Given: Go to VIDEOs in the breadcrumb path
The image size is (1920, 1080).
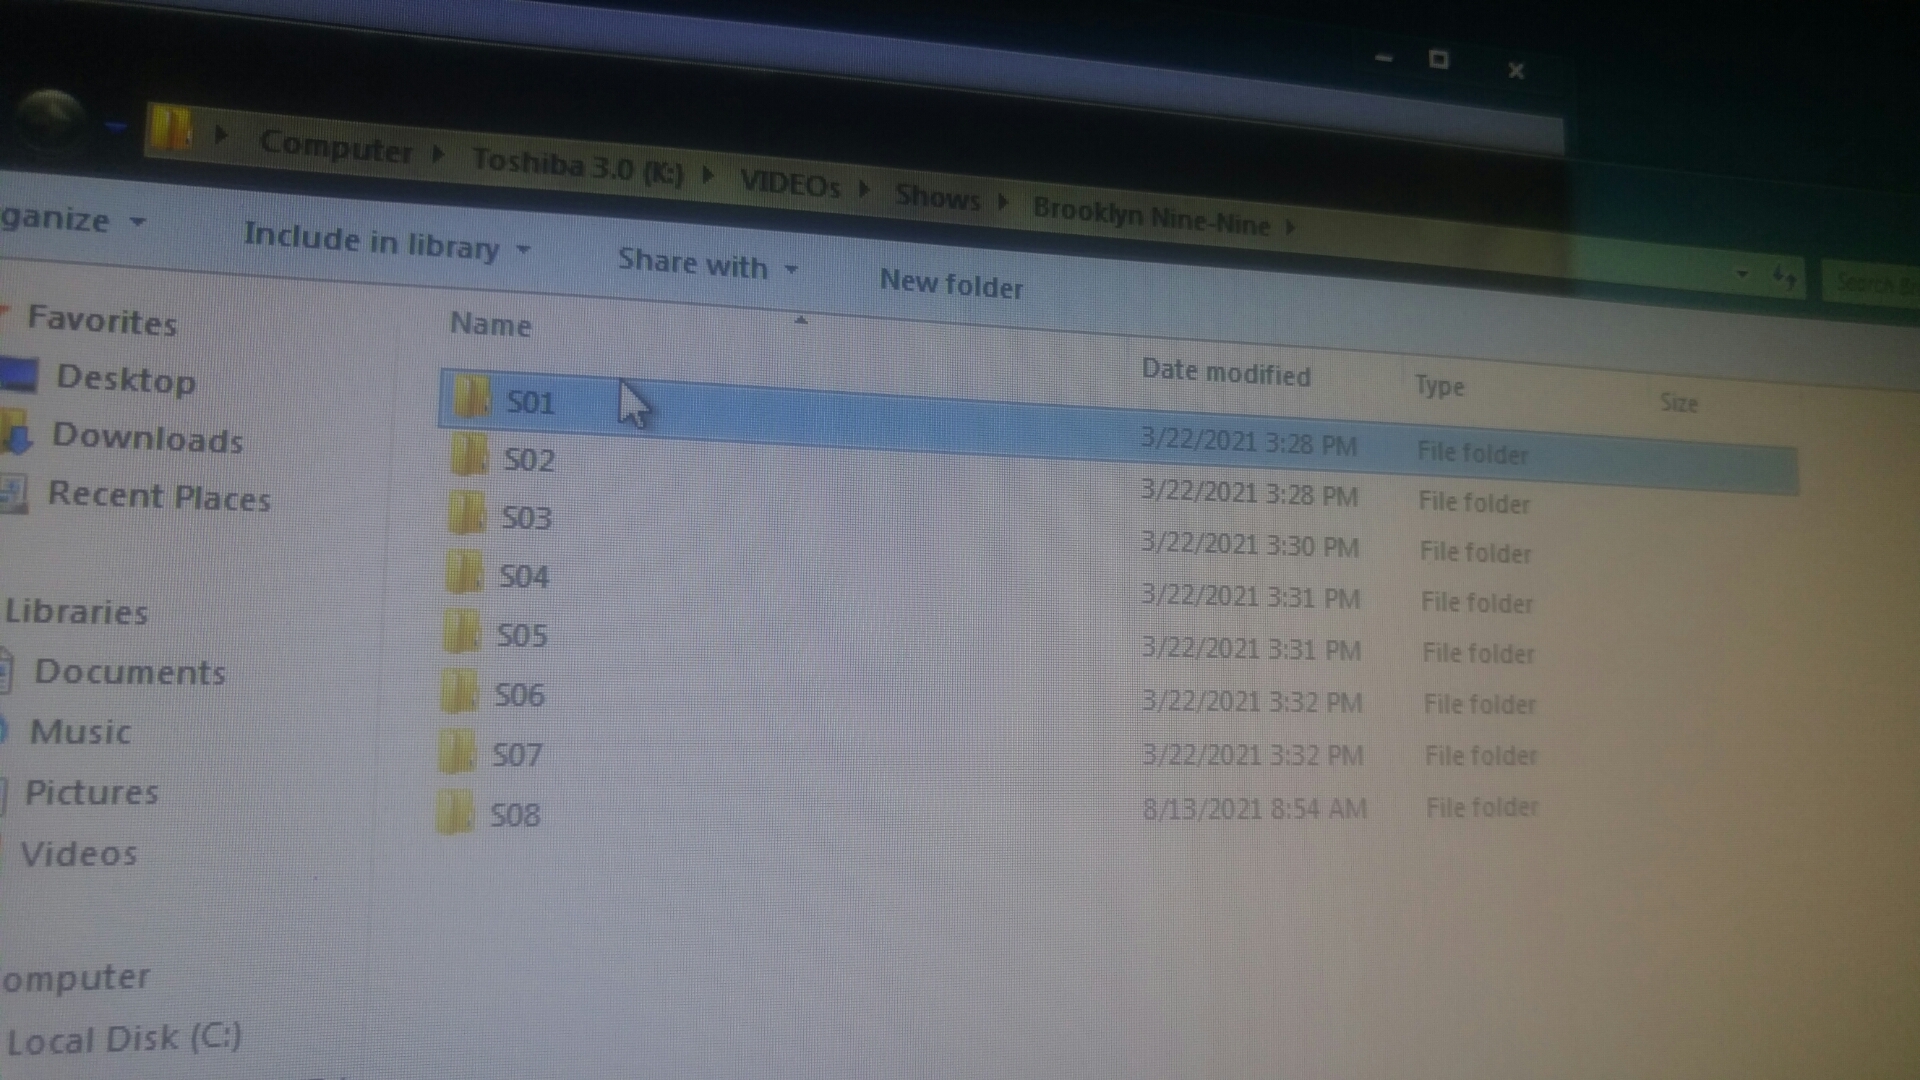Looking at the screenshot, I should pyautogui.click(x=790, y=184).
